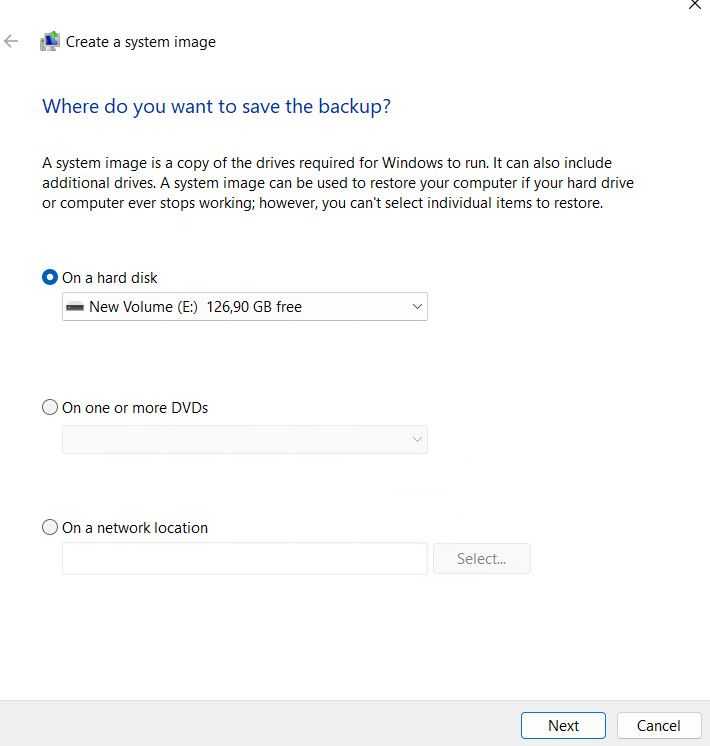Click the 'Where do you want to save the backup?' heading

click(216, 106)
